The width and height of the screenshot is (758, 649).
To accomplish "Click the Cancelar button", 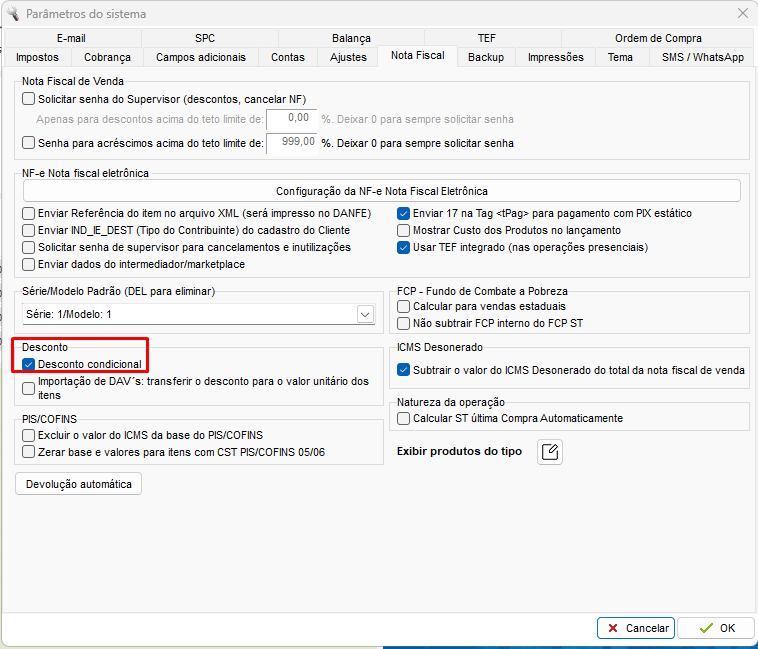I will coord(635,628).
